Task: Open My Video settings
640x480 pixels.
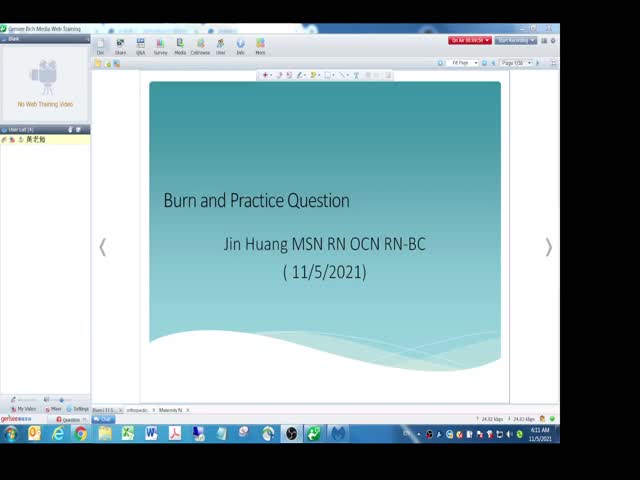Action: pos(23,409)
